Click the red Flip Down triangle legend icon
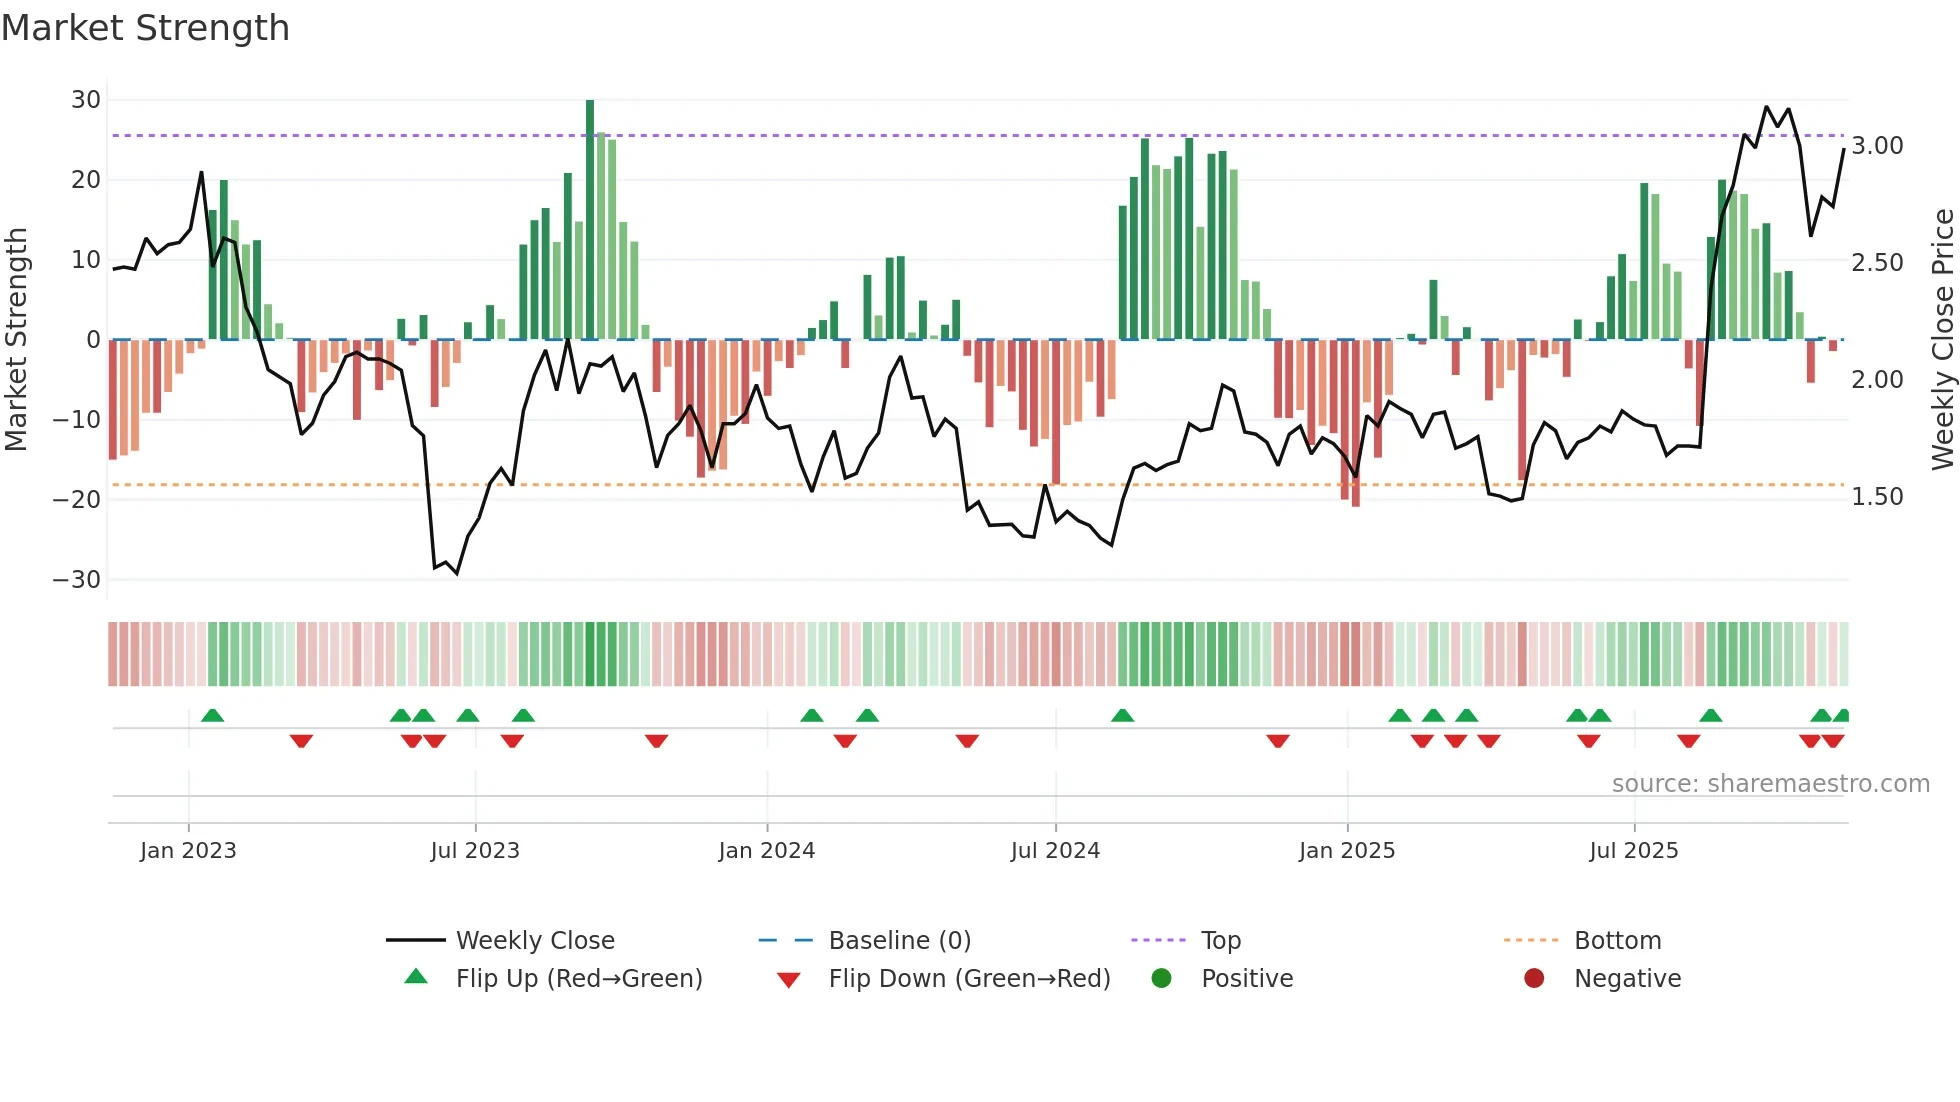 tap(788, 980)
